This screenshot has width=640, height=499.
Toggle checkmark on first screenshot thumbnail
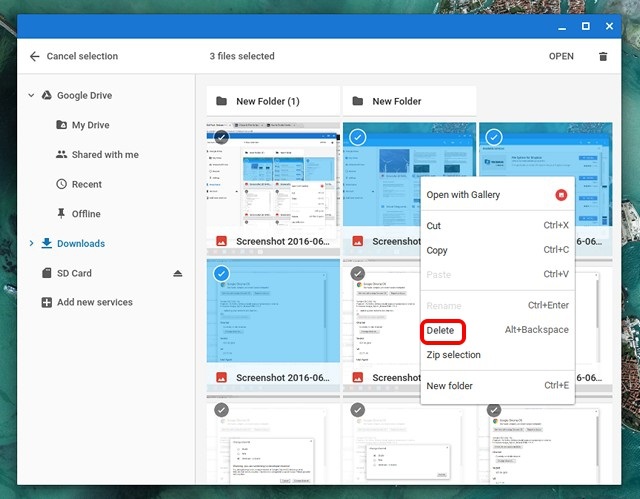click(222, 137)
